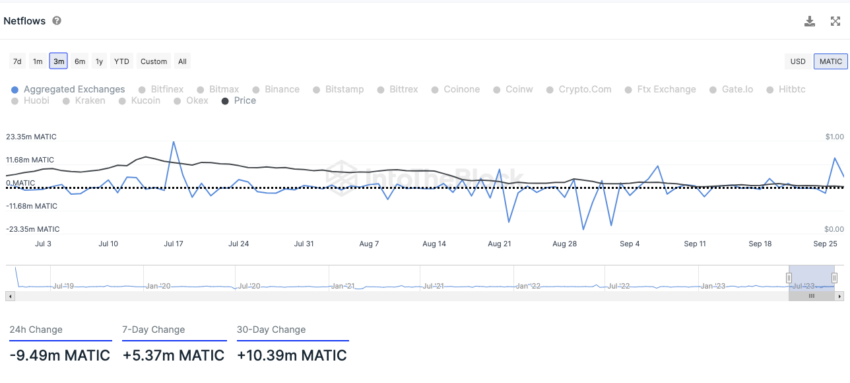This screenshot has height=383, width=850.
Task: Click the 30-Day Change label
Action: [271, 330]
